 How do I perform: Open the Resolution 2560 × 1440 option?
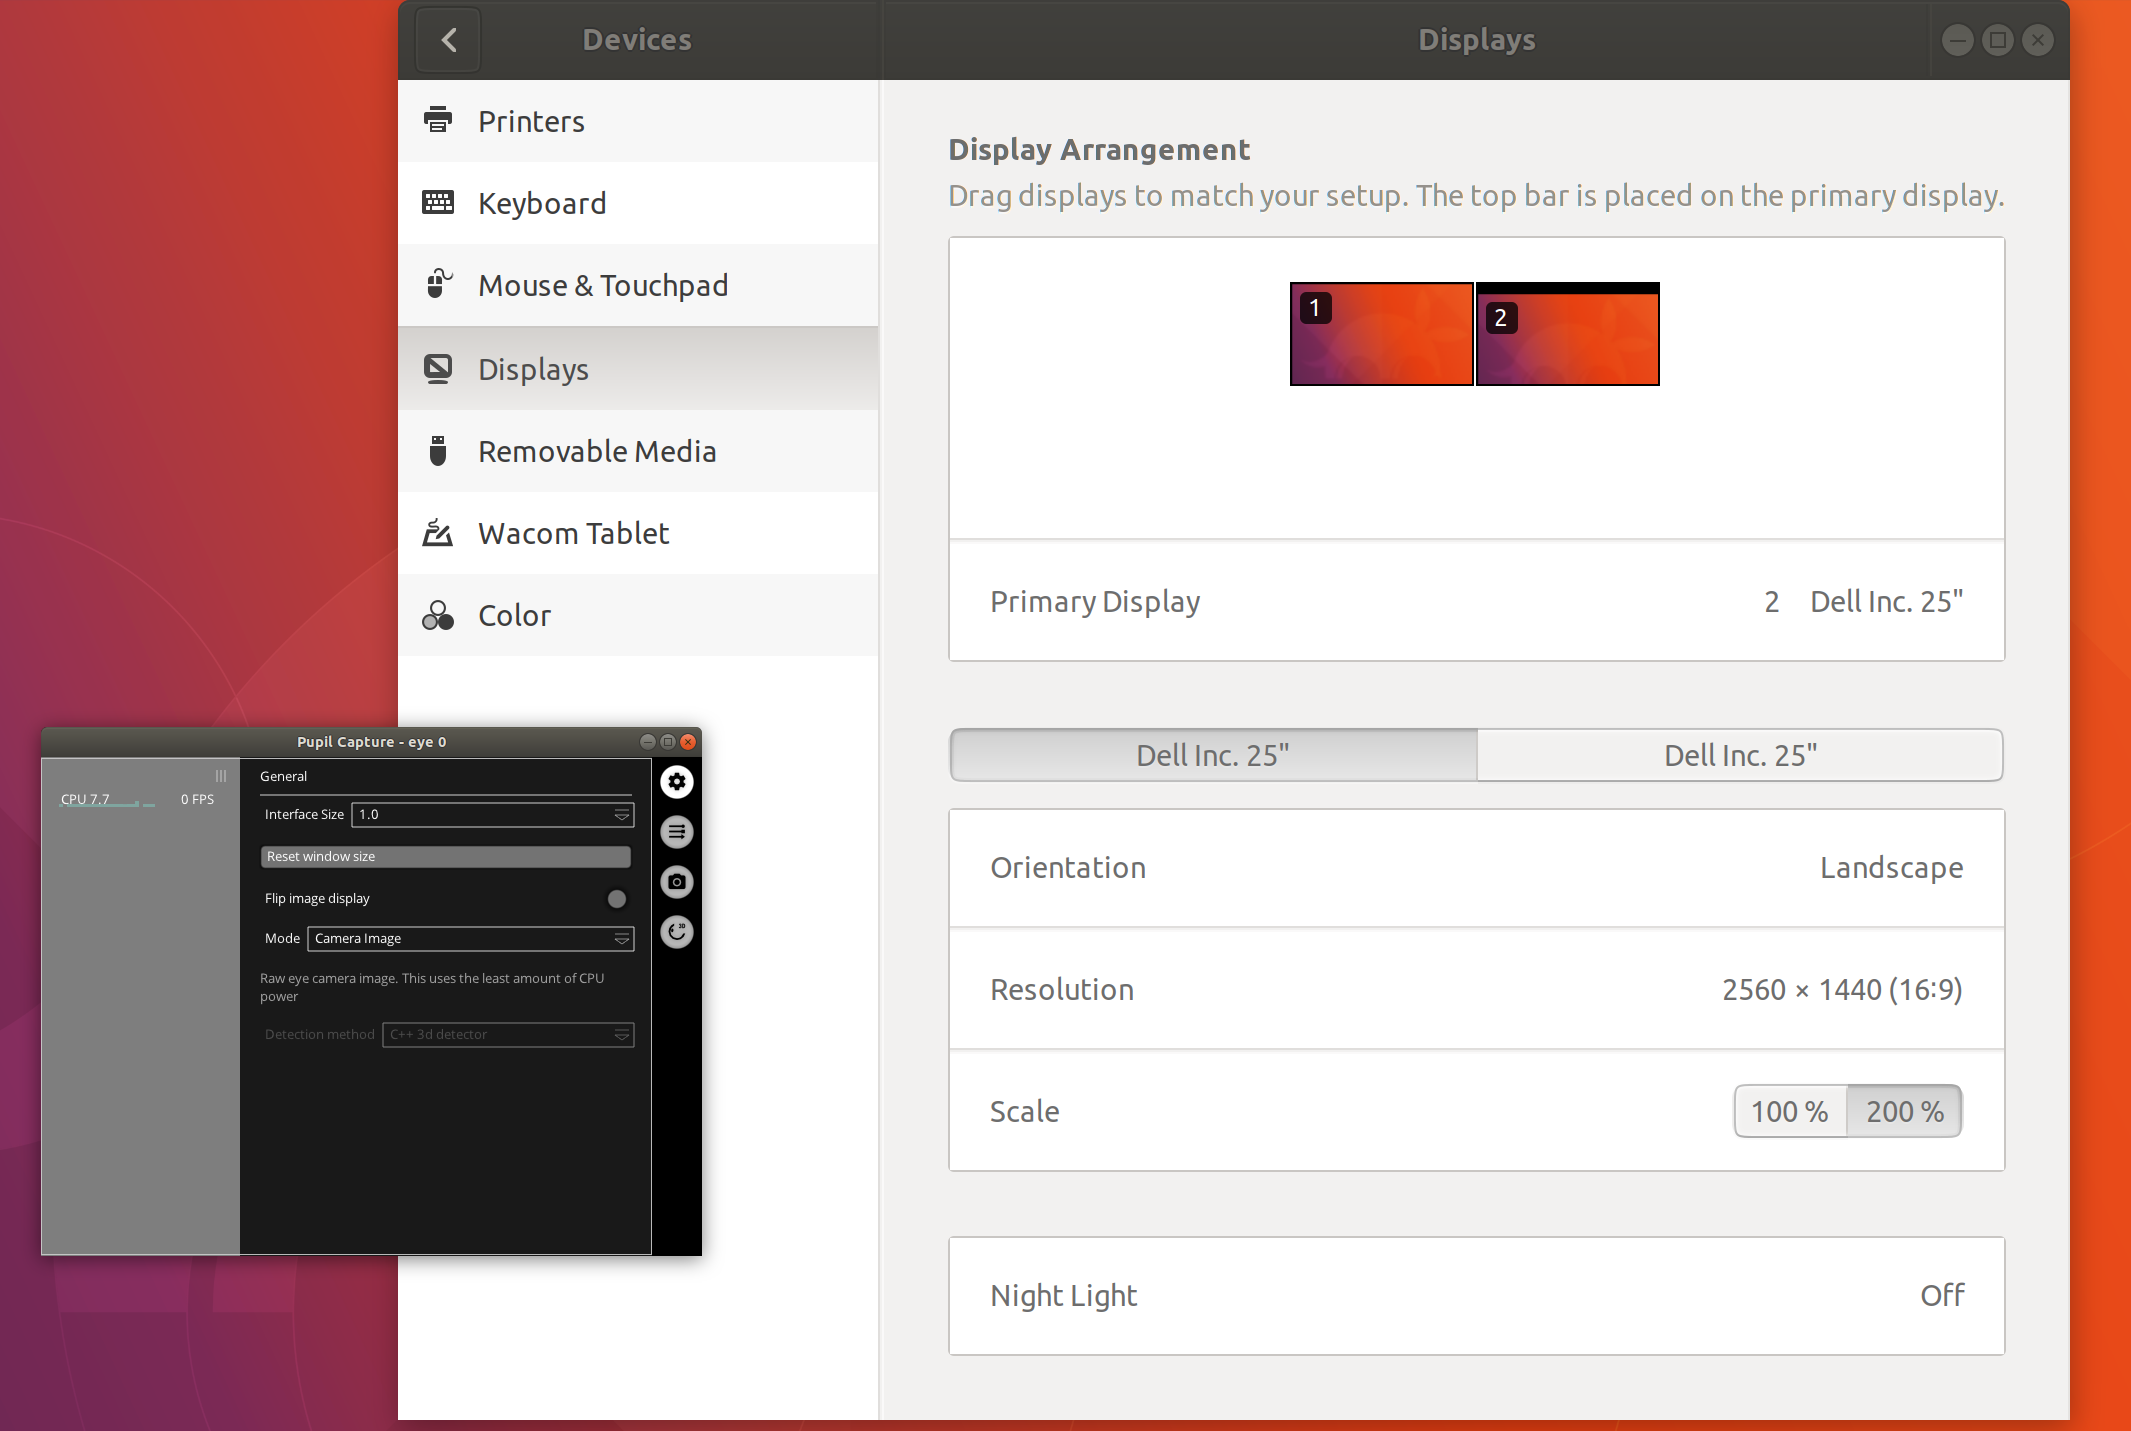(1476, 989)
